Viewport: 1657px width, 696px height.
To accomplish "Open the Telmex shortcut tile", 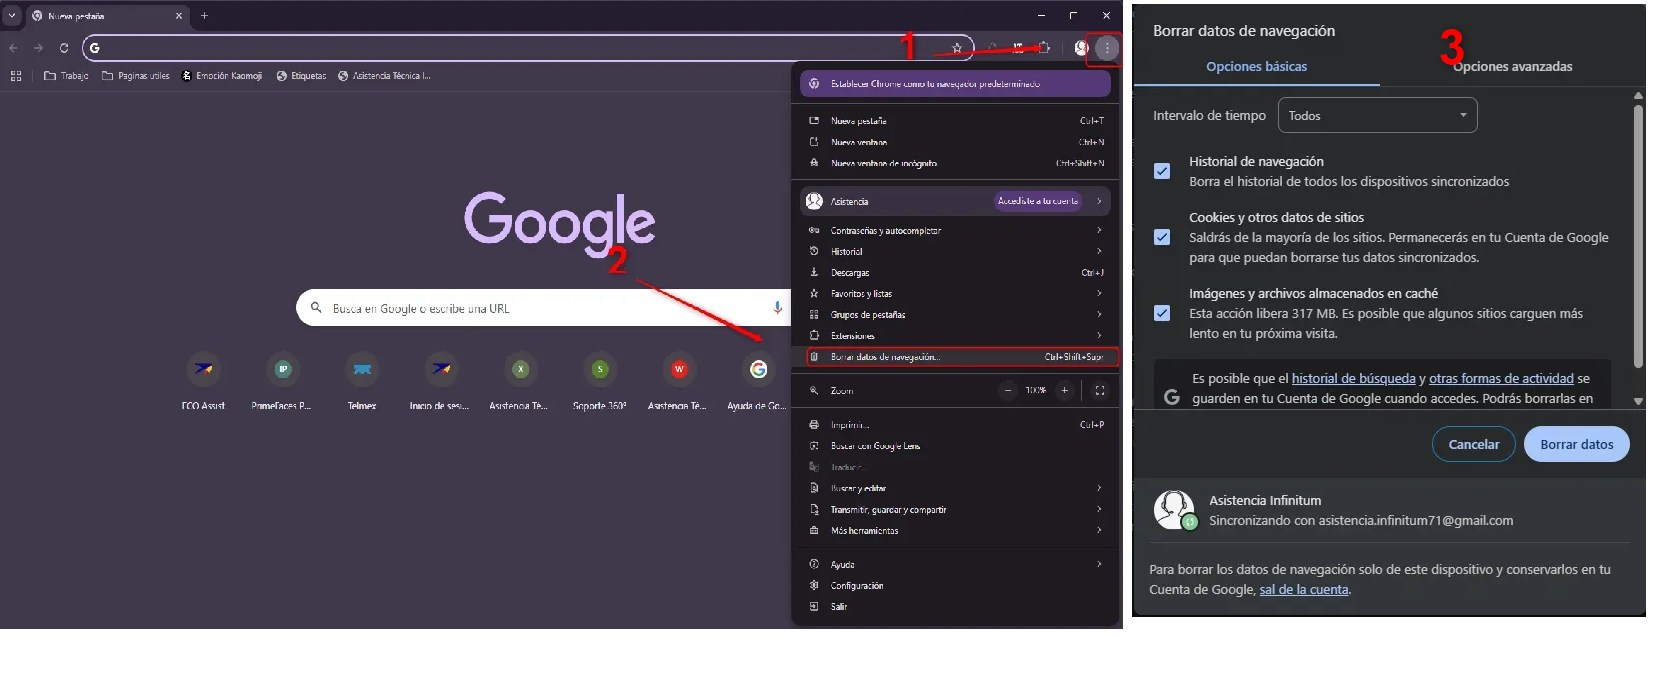I will point(362,381).
